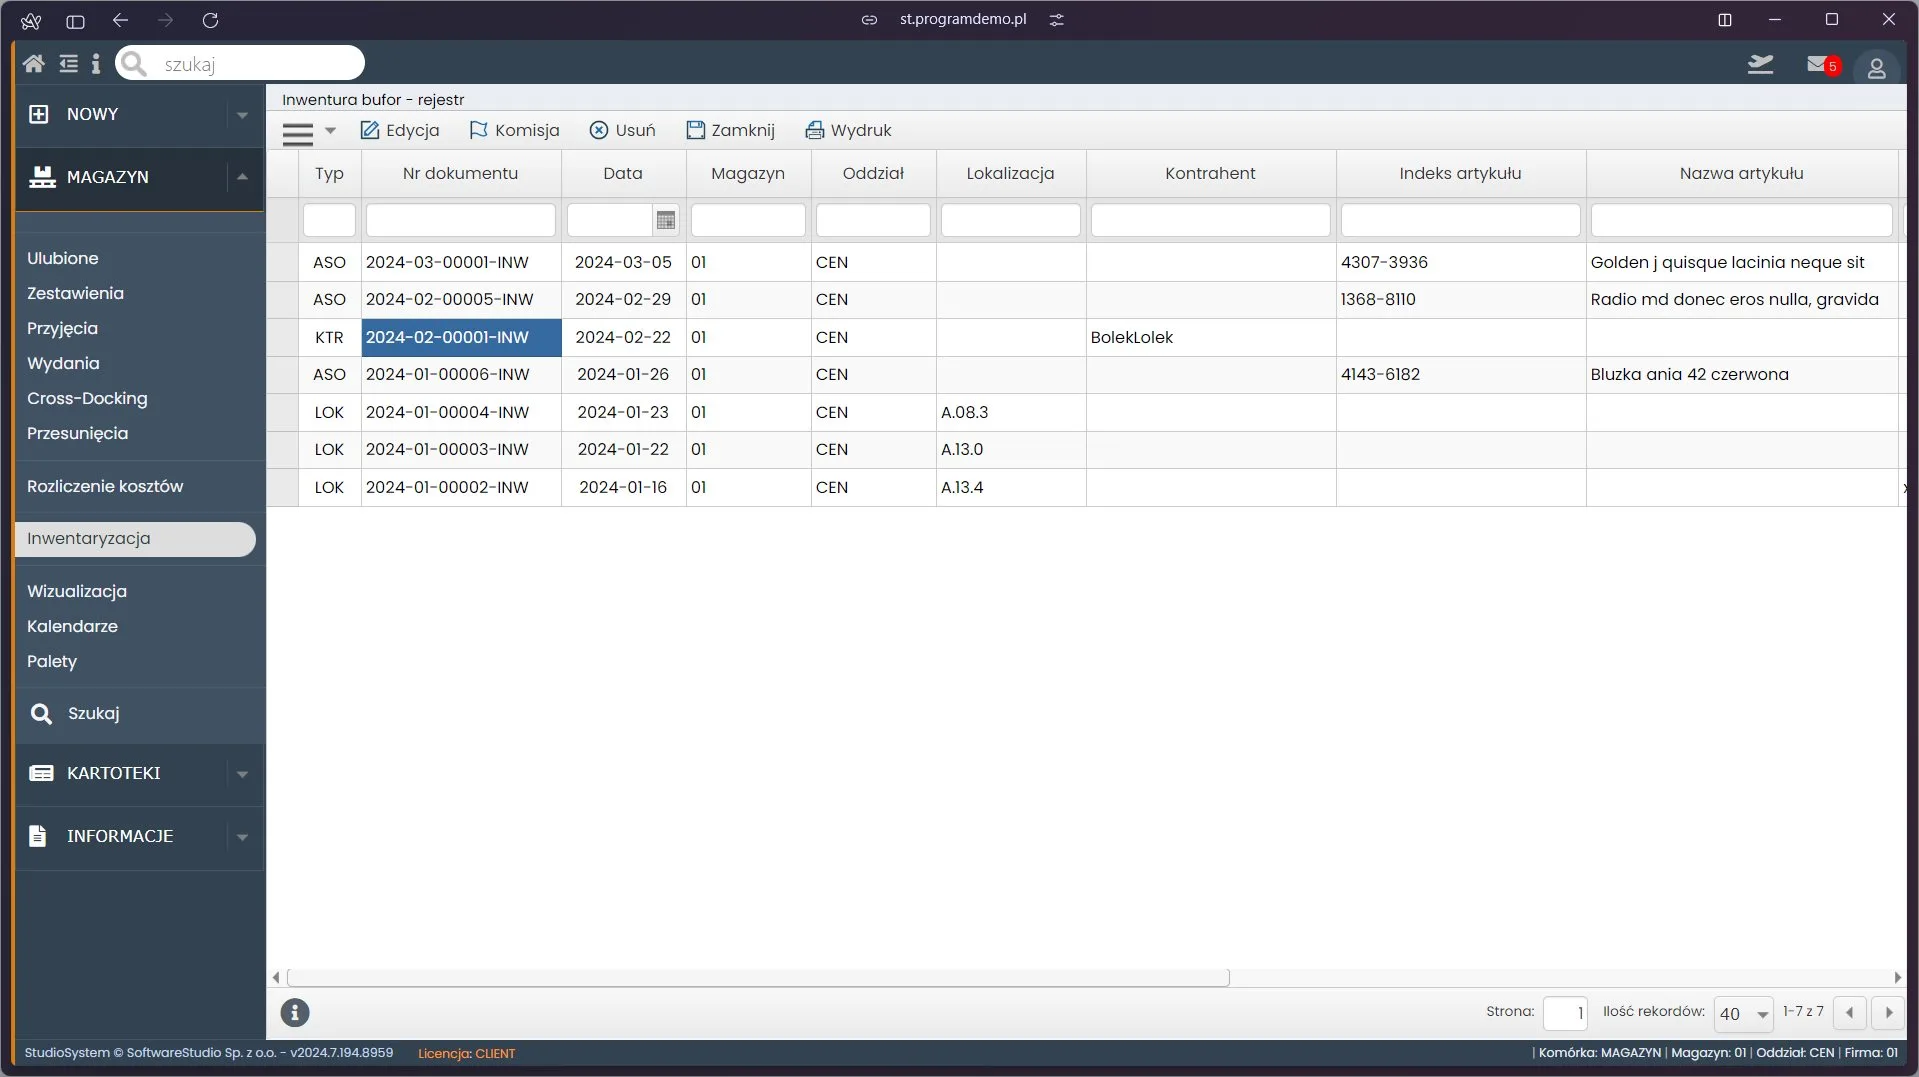Viewport: 1919px width, 1077px height.
Task: Click the Vivaldi browser logo
Action: (x=31, y=20)
